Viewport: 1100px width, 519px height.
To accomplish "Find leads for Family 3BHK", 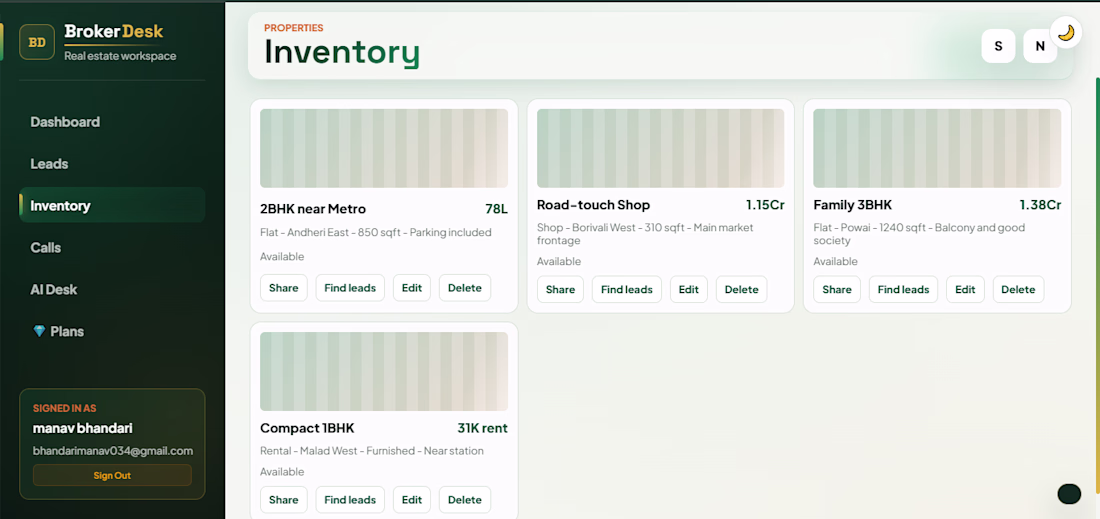I will tap(904, 289).
